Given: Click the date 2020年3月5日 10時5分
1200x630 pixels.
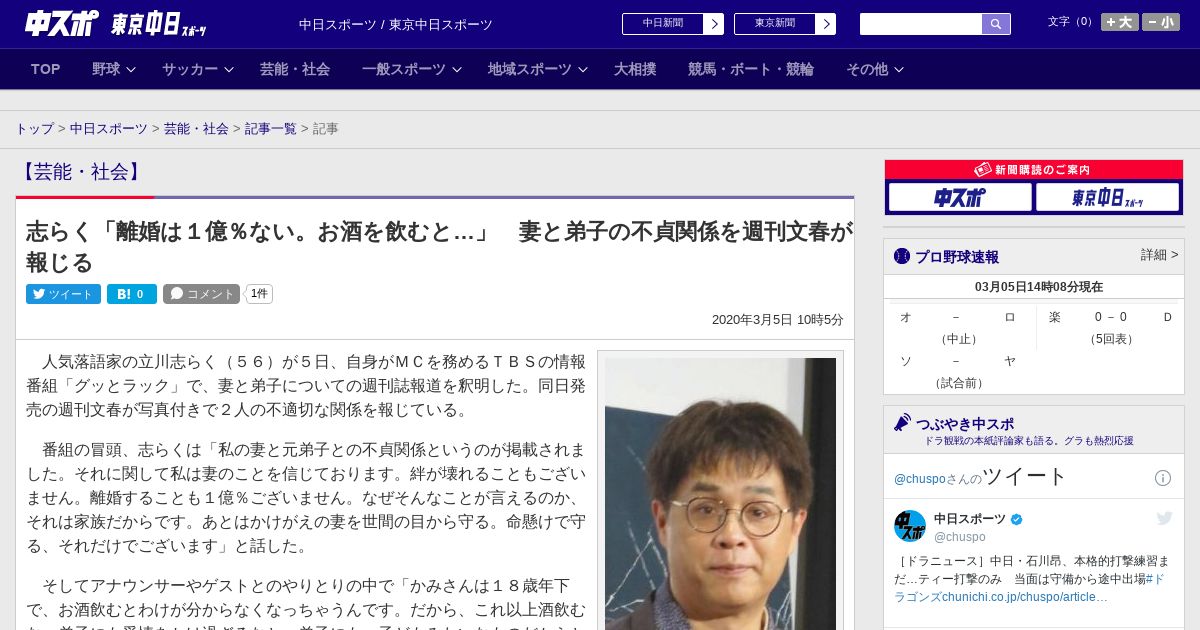Looking at the screenshot, I should point(777,320).
